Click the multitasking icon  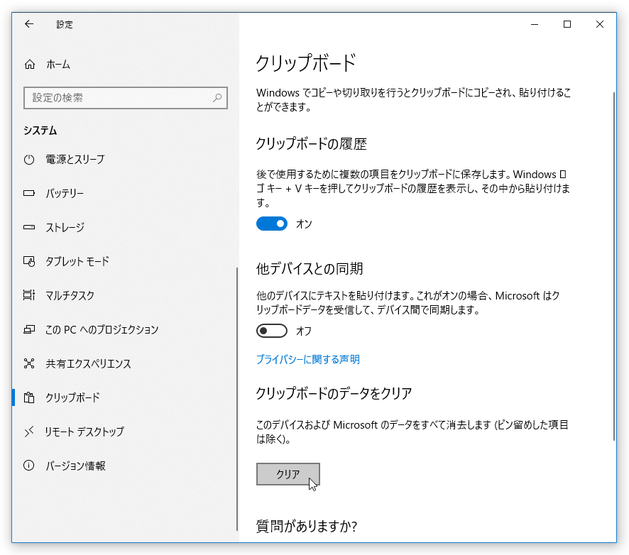pos(29,296)
